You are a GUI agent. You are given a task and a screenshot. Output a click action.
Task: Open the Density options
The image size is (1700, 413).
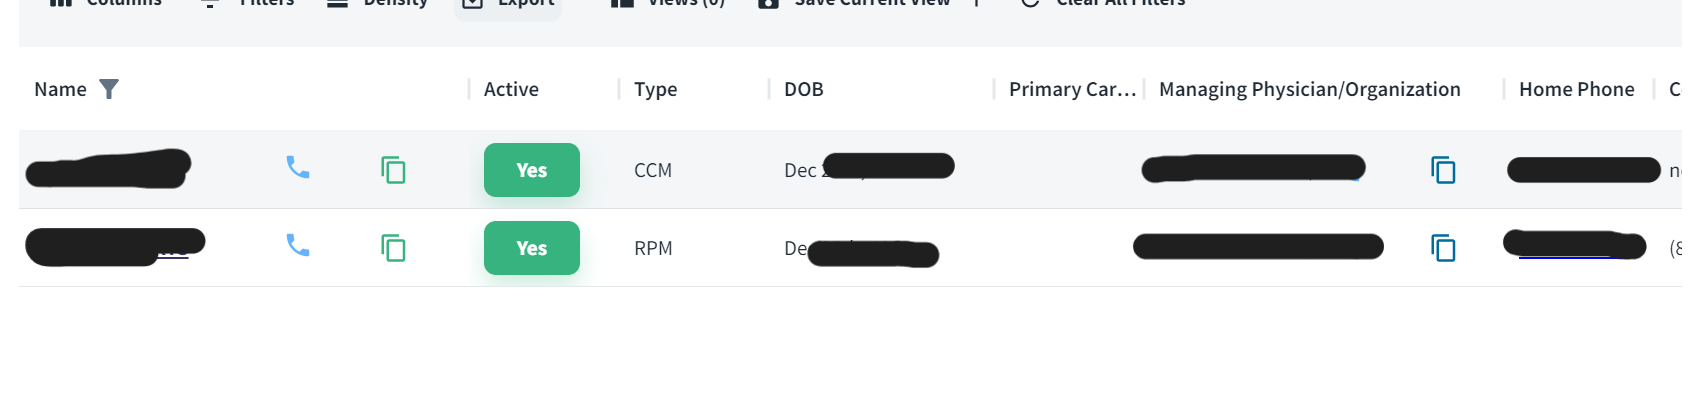click(378, 4)
